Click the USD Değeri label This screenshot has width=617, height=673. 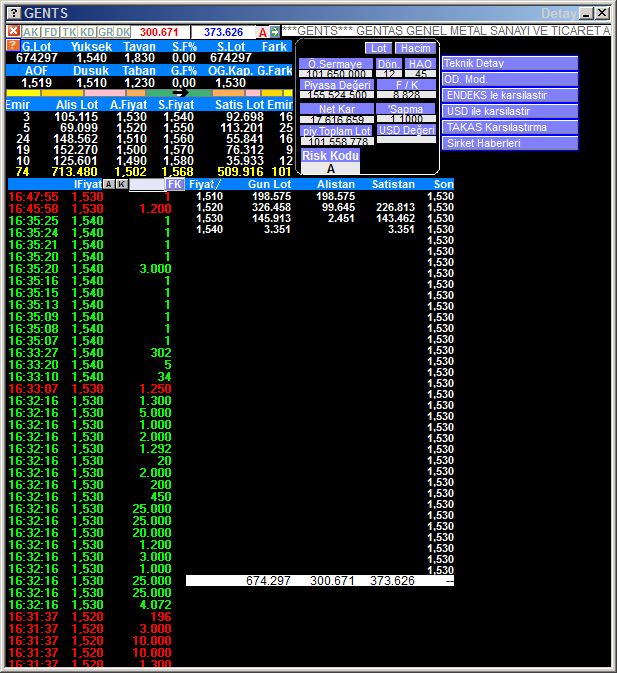click(406, 130)
